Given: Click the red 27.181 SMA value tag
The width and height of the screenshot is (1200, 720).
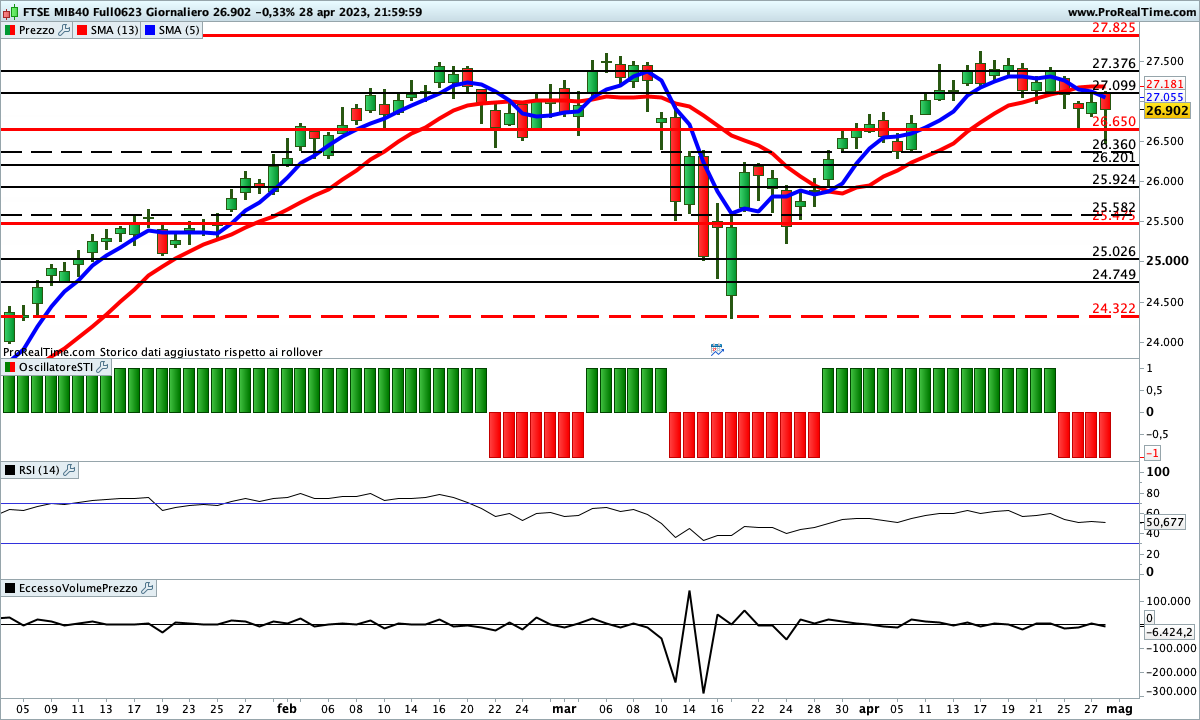Looking at the screenshot, I should [x=1165, y=84].
